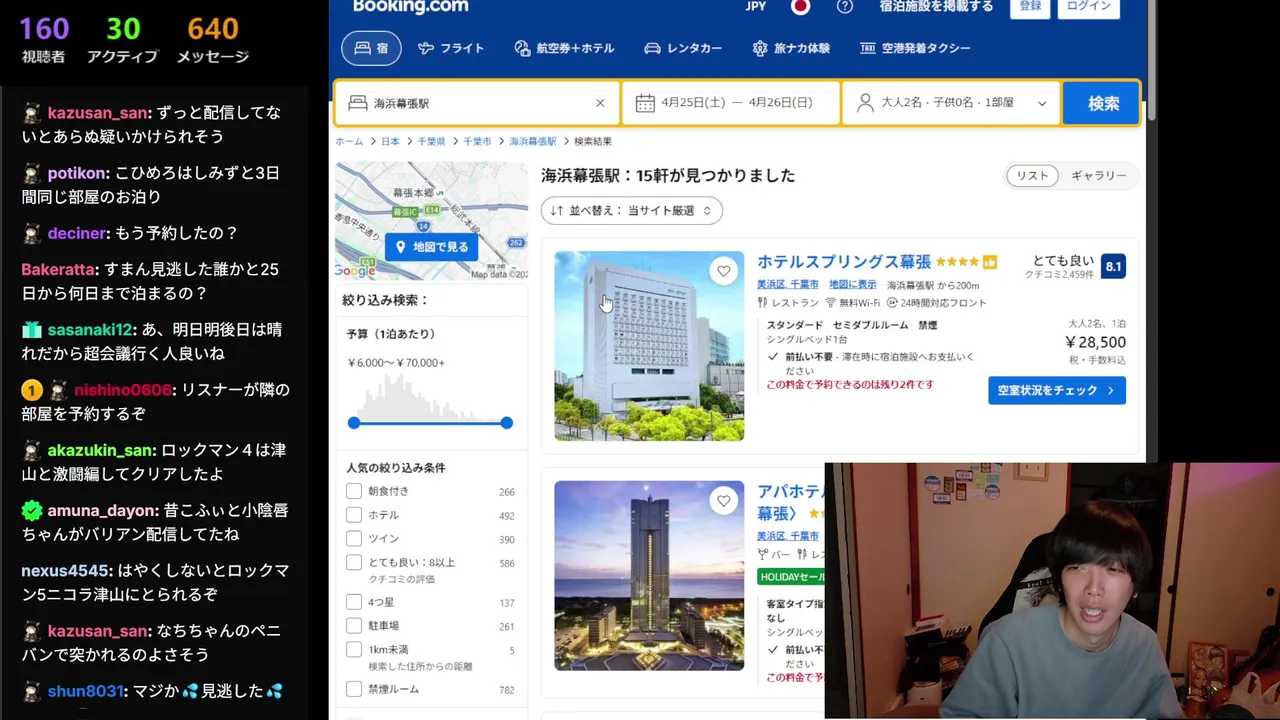Open the レンタカー car rental tab
Image resolution: width=1280 pixels, height=720 pixels.
(683, 48)
